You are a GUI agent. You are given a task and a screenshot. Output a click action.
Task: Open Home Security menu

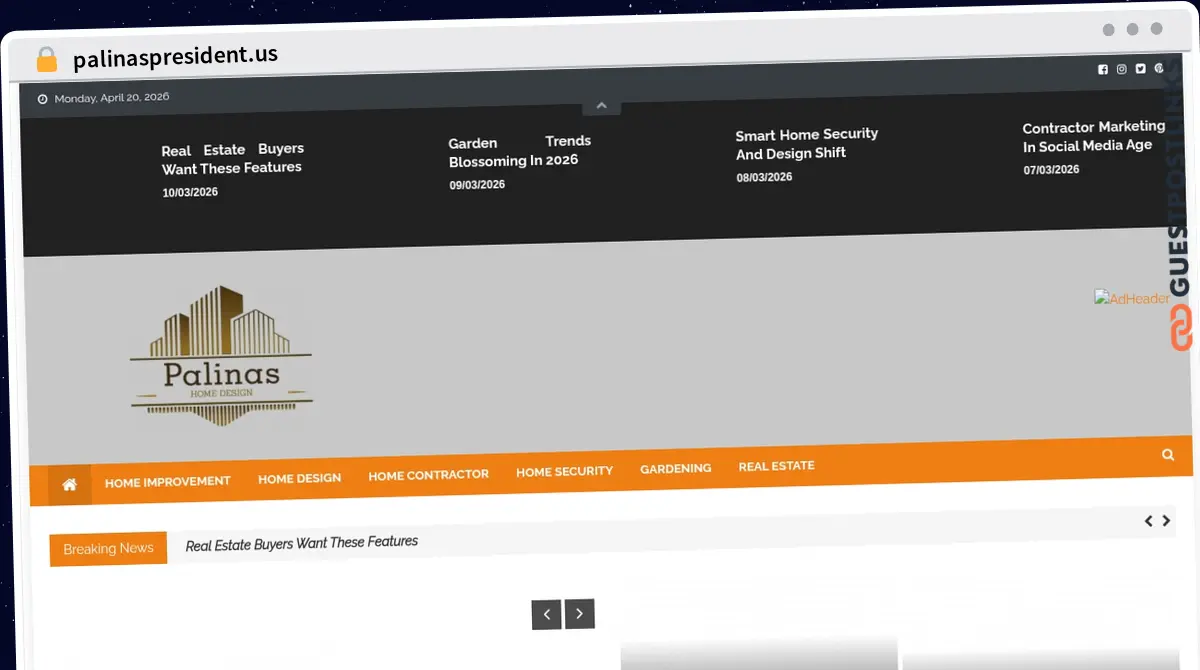click(564, 471)
